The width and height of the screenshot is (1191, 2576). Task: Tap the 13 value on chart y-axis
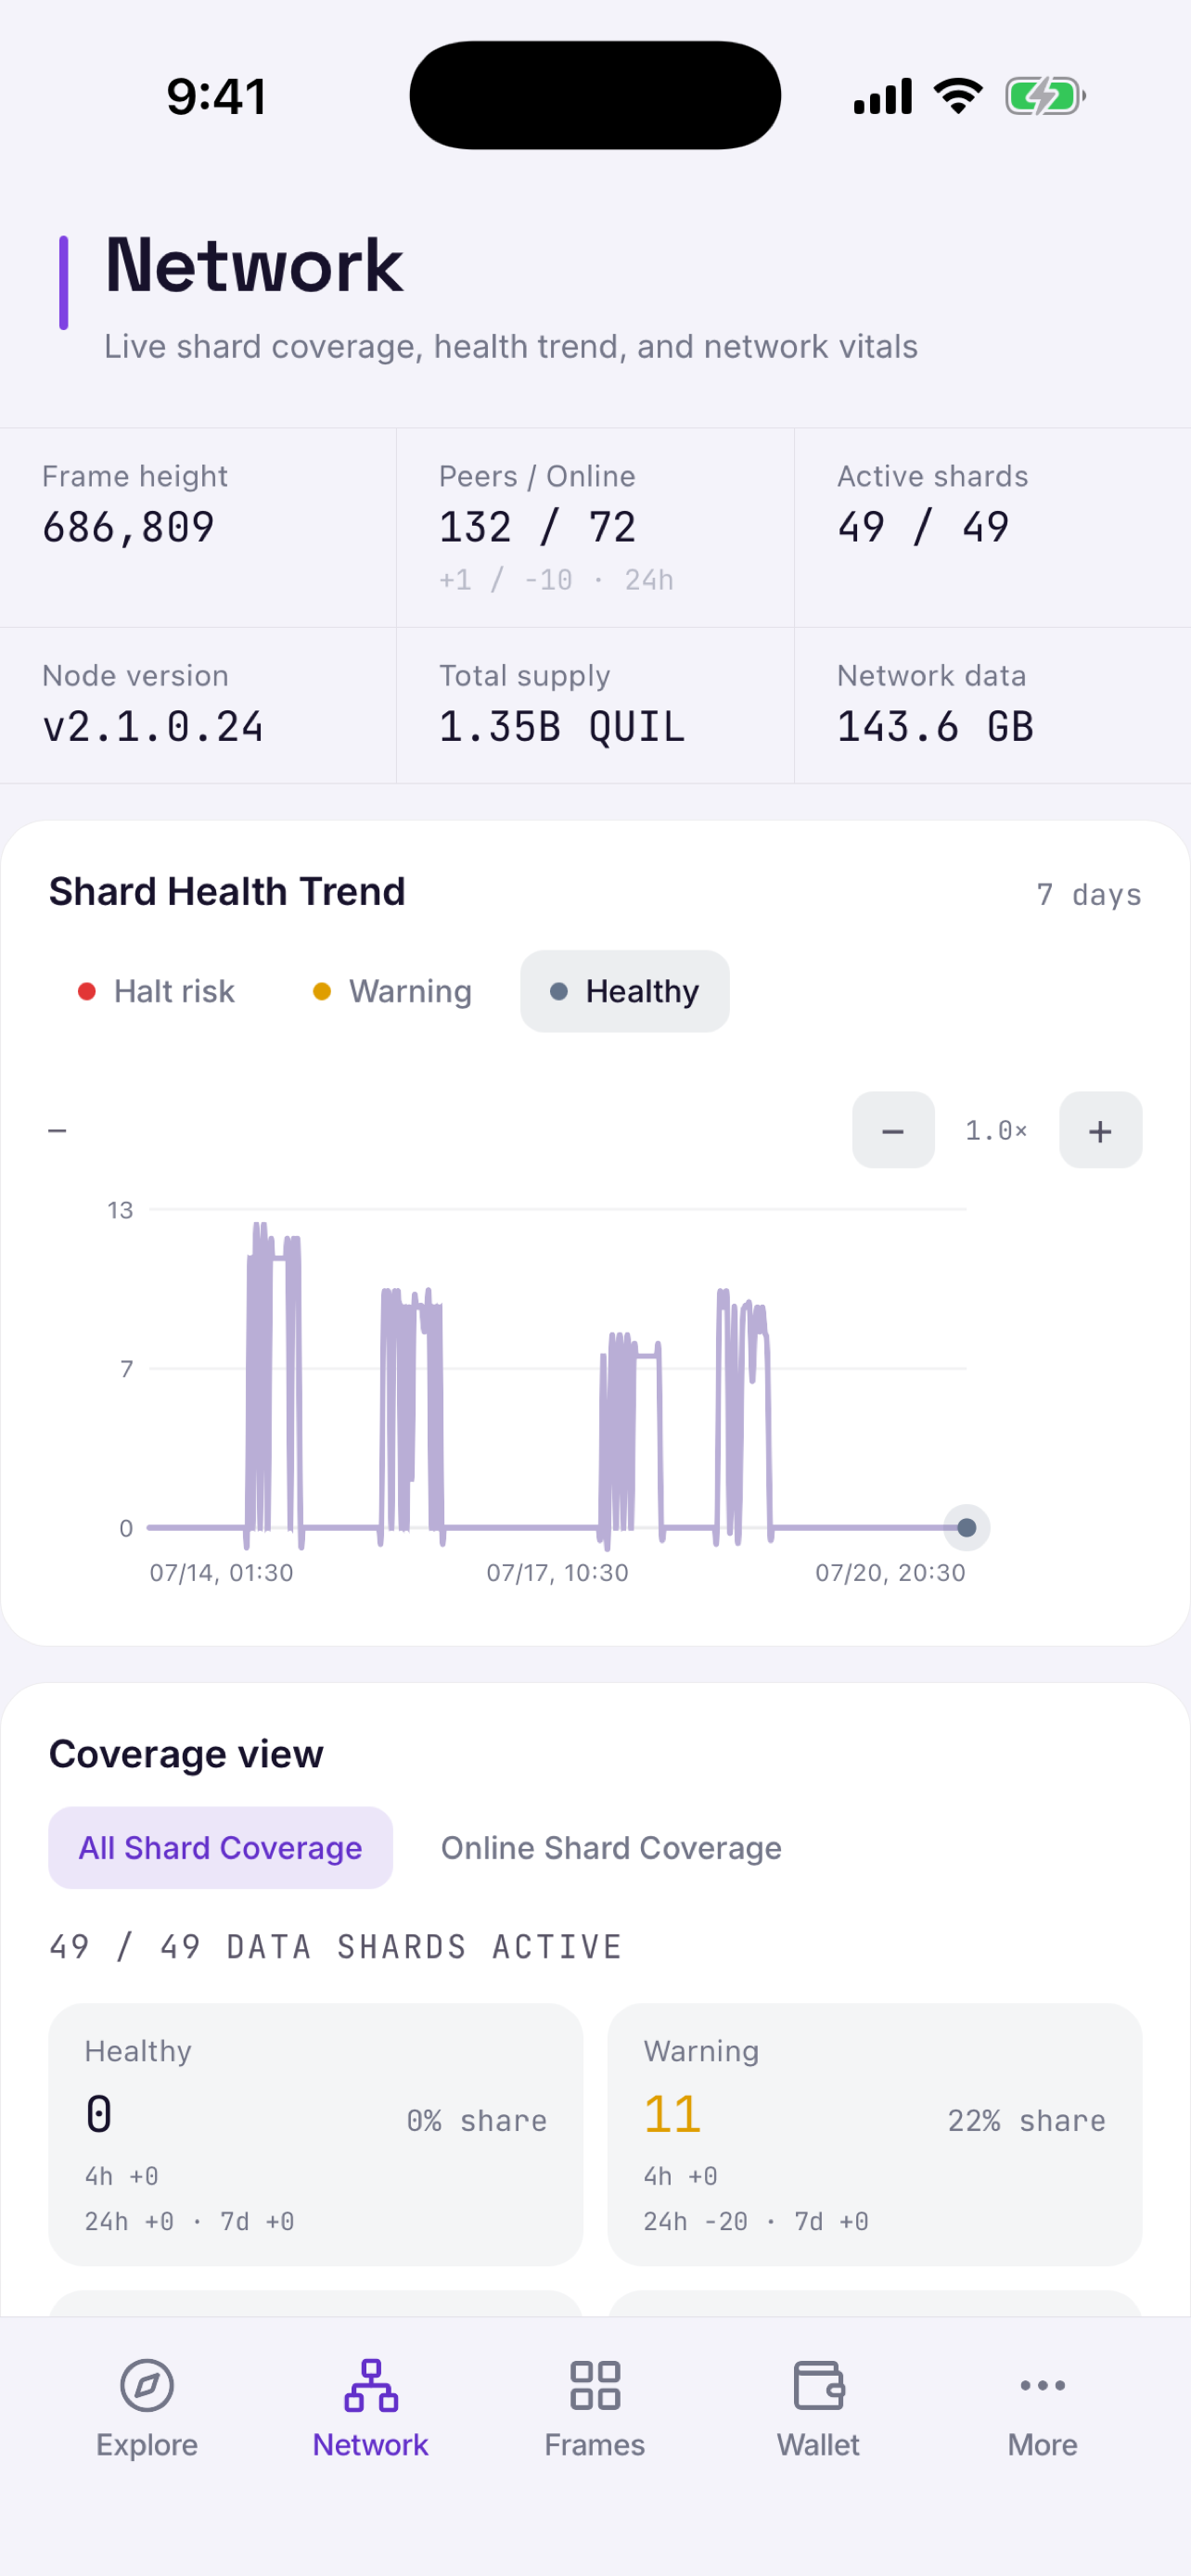click(x=120, y=1210)
